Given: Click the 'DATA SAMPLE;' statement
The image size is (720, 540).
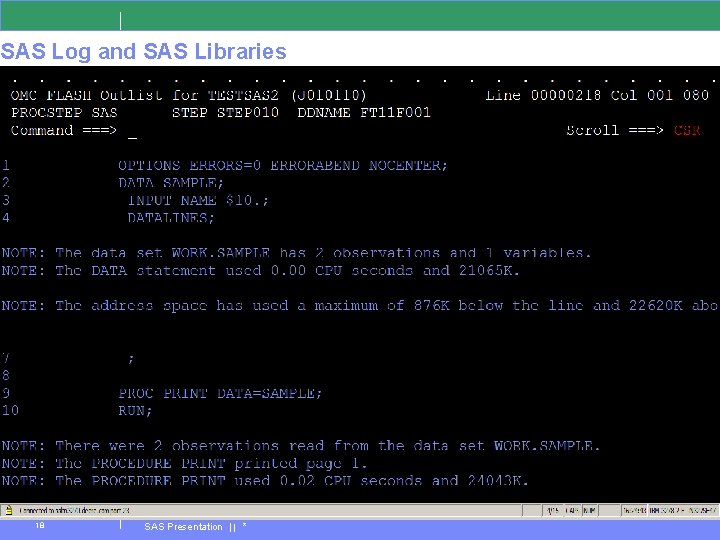Looking at the screenshot, I should point(170,183).
